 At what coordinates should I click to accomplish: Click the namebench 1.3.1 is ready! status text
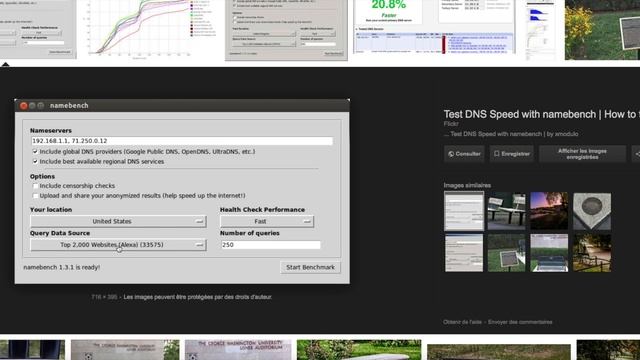[62, 267]
